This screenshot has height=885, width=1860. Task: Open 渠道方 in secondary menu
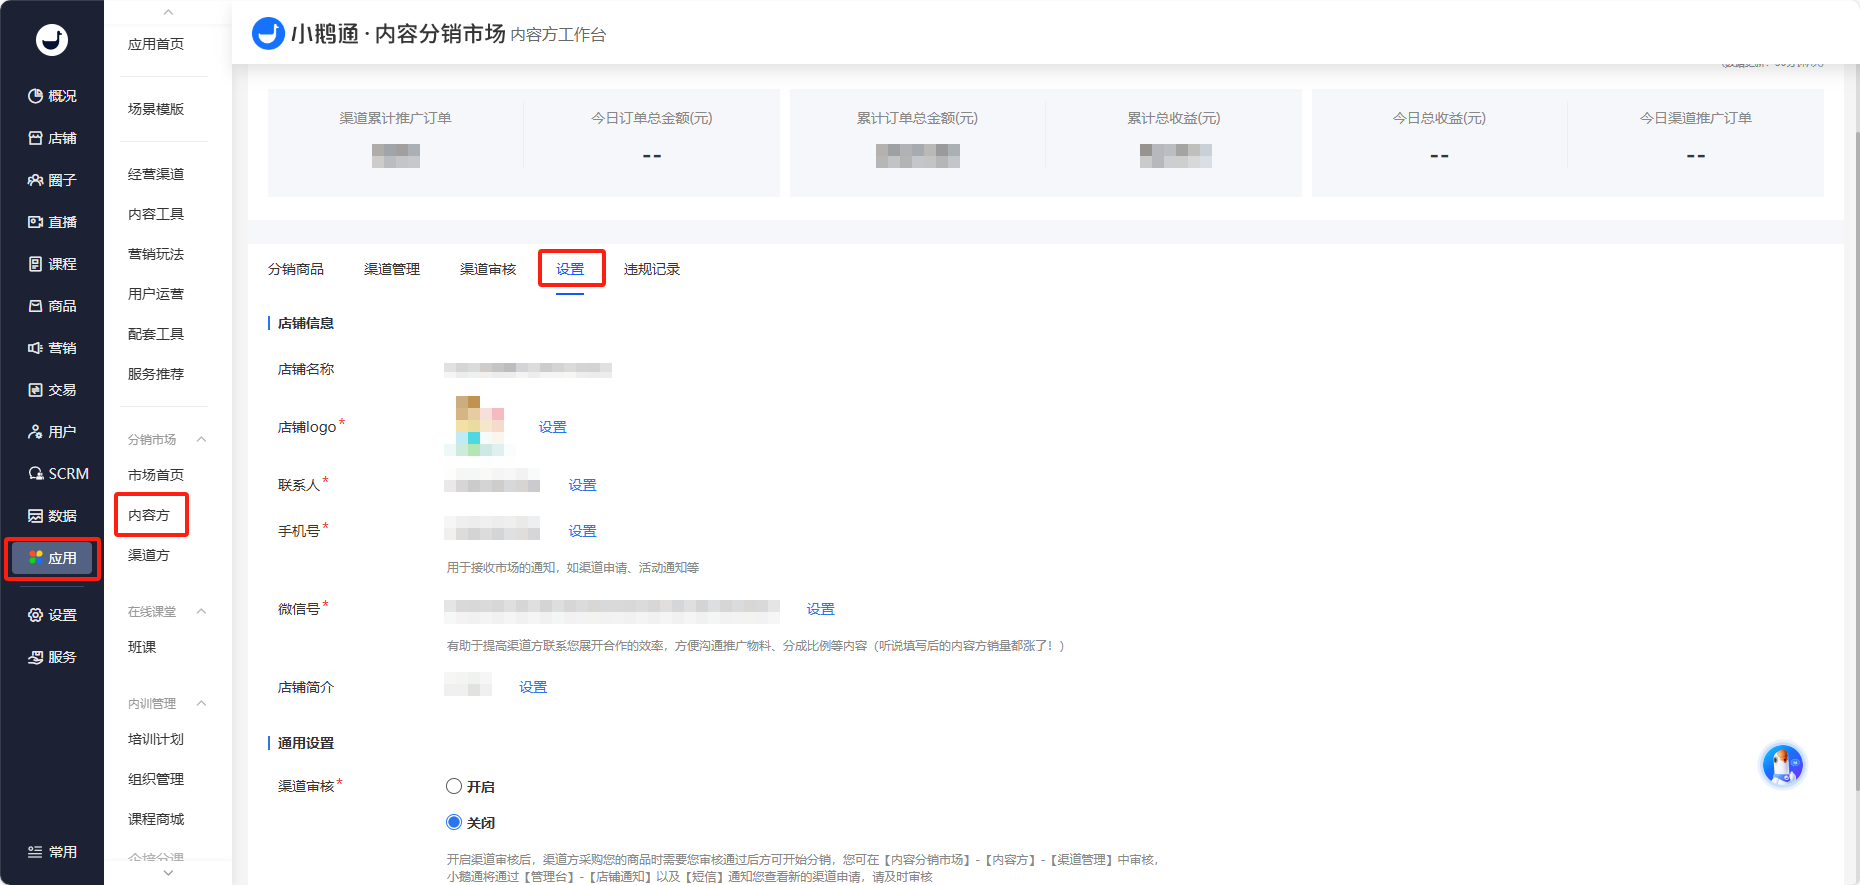tap(149, 555)
